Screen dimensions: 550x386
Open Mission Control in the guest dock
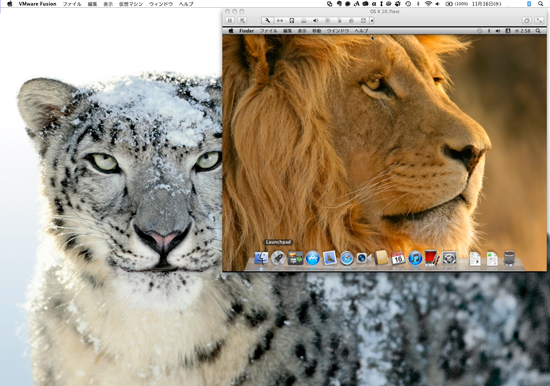295,258
